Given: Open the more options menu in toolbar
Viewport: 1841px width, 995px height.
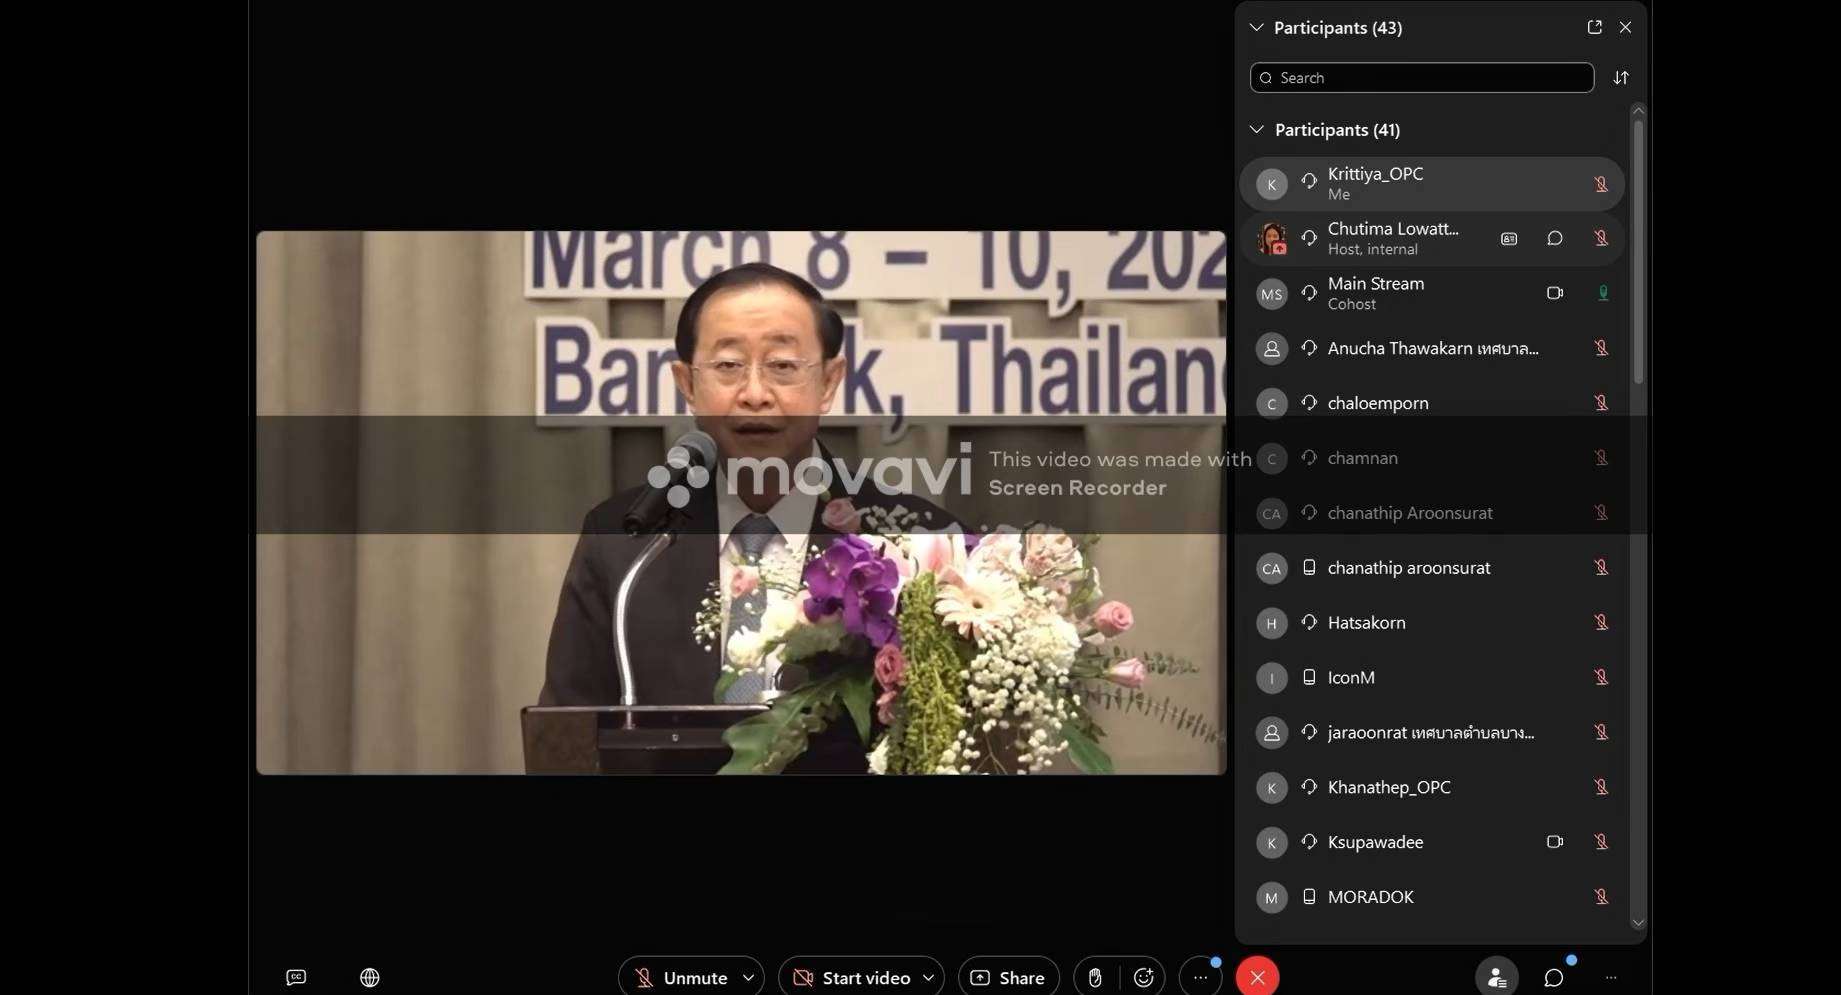Looking at the screenshot, I should point(1200,977).
